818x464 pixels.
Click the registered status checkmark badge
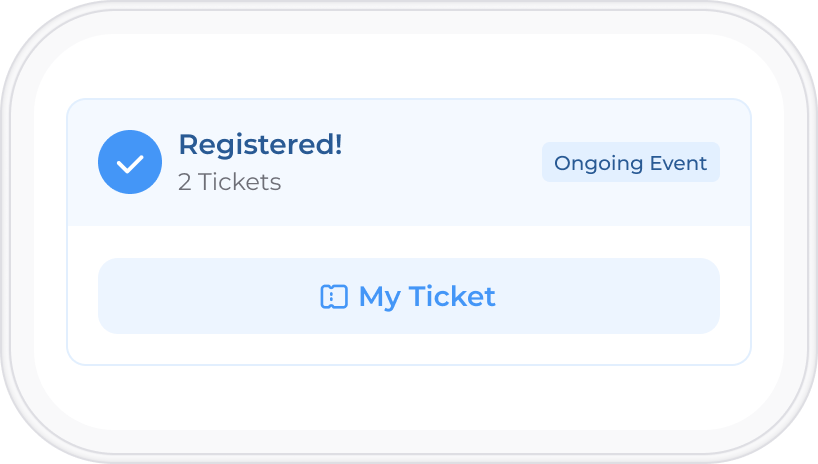point(130,162)
